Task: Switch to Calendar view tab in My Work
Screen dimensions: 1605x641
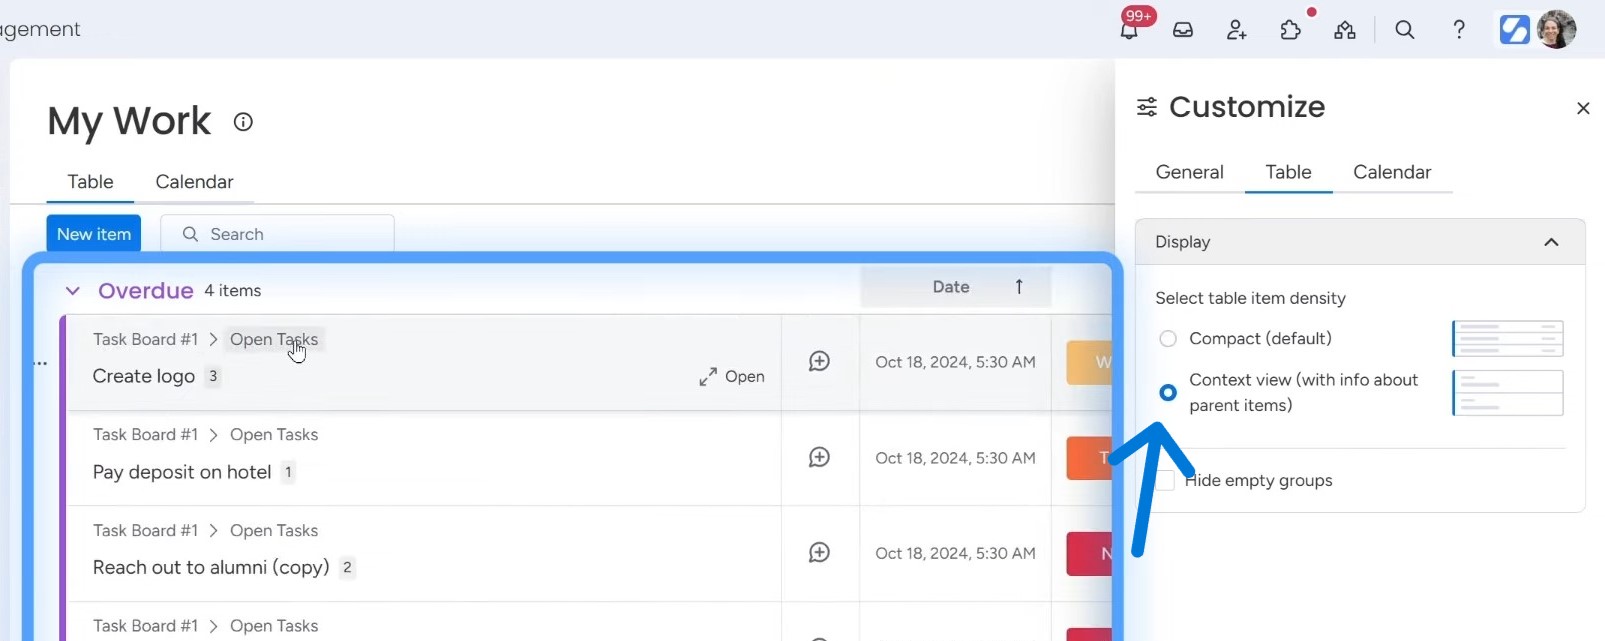Action: pyautogui.click(x=194, y=182)
